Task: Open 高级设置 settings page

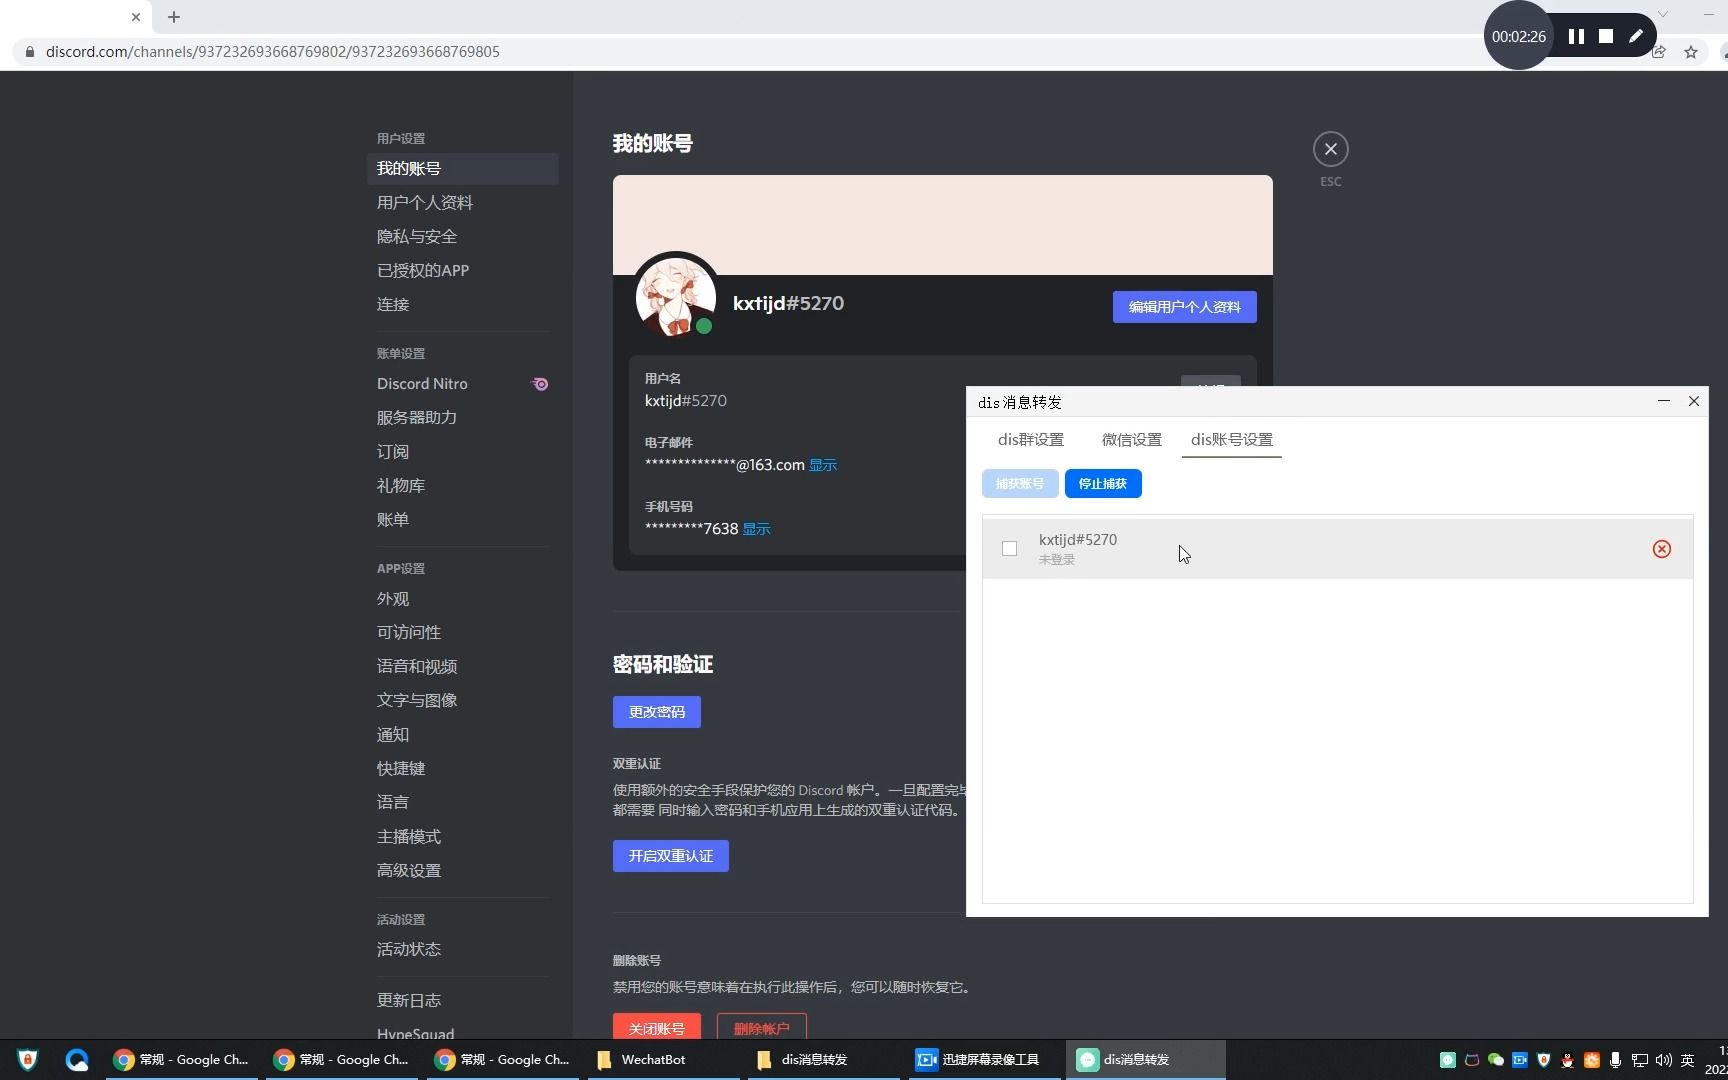Action: coord(462,871)
